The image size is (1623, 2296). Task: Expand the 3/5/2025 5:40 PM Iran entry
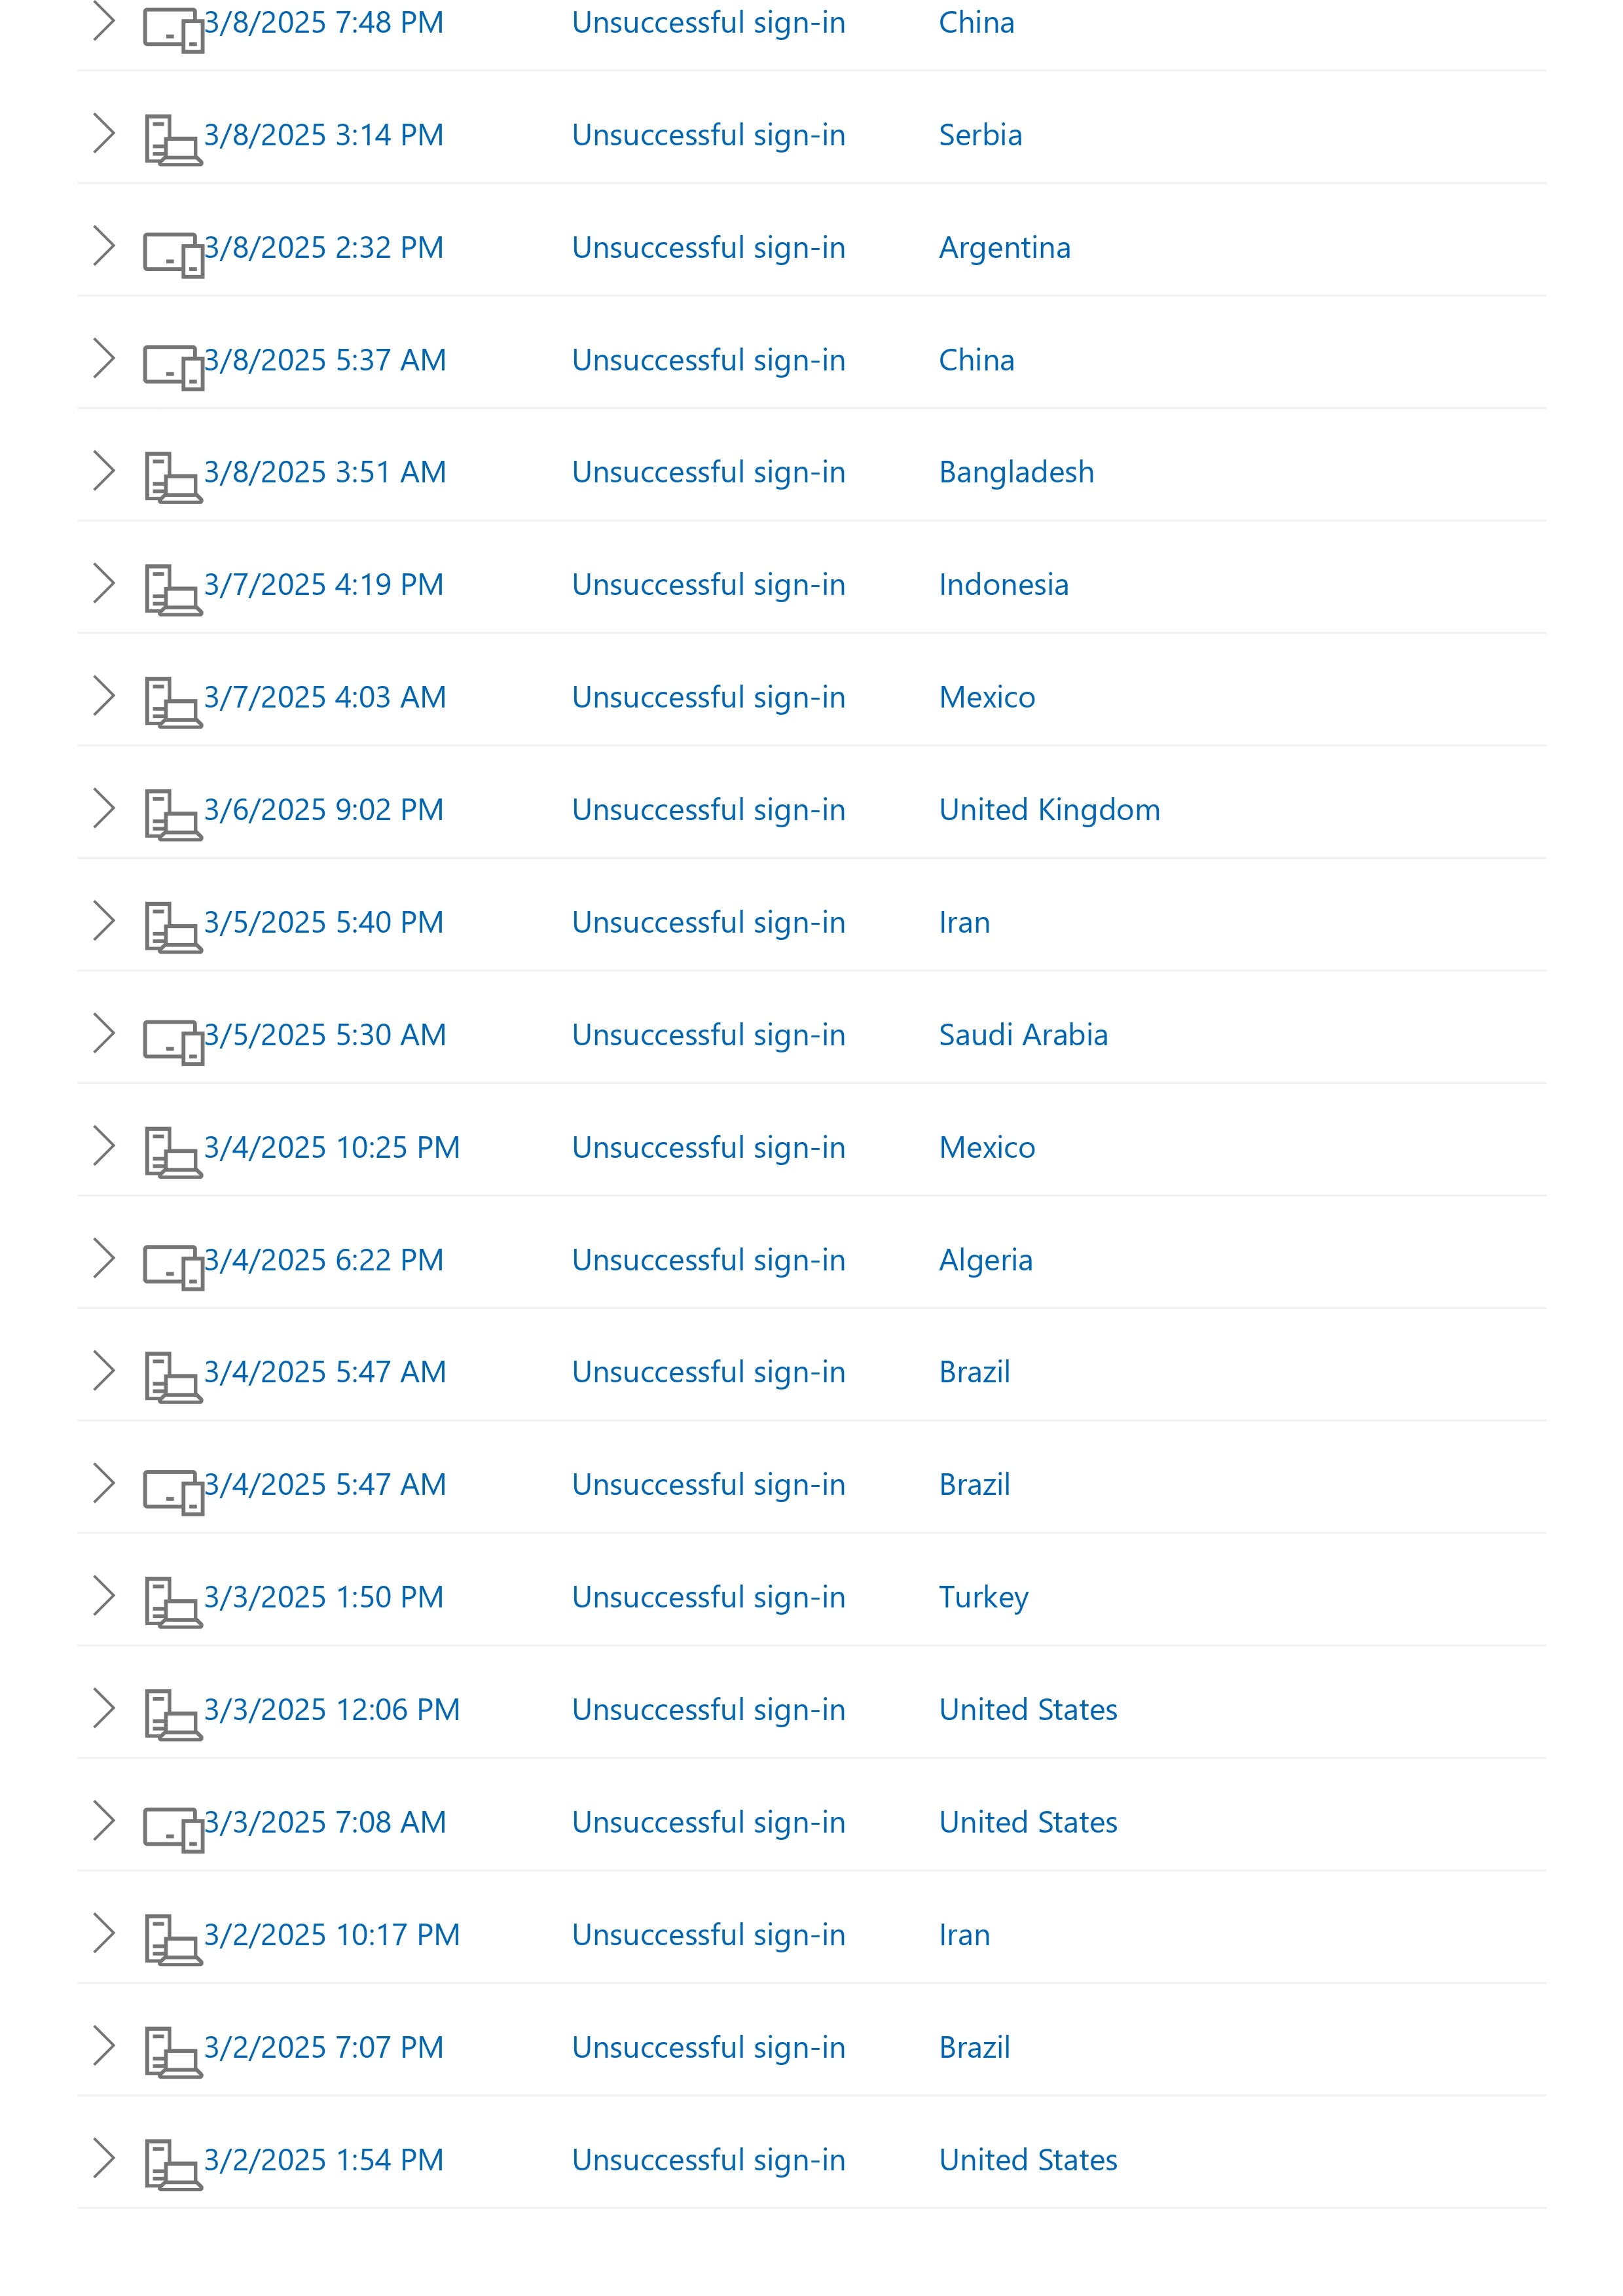pyautogui.click(x=103, y=921)
